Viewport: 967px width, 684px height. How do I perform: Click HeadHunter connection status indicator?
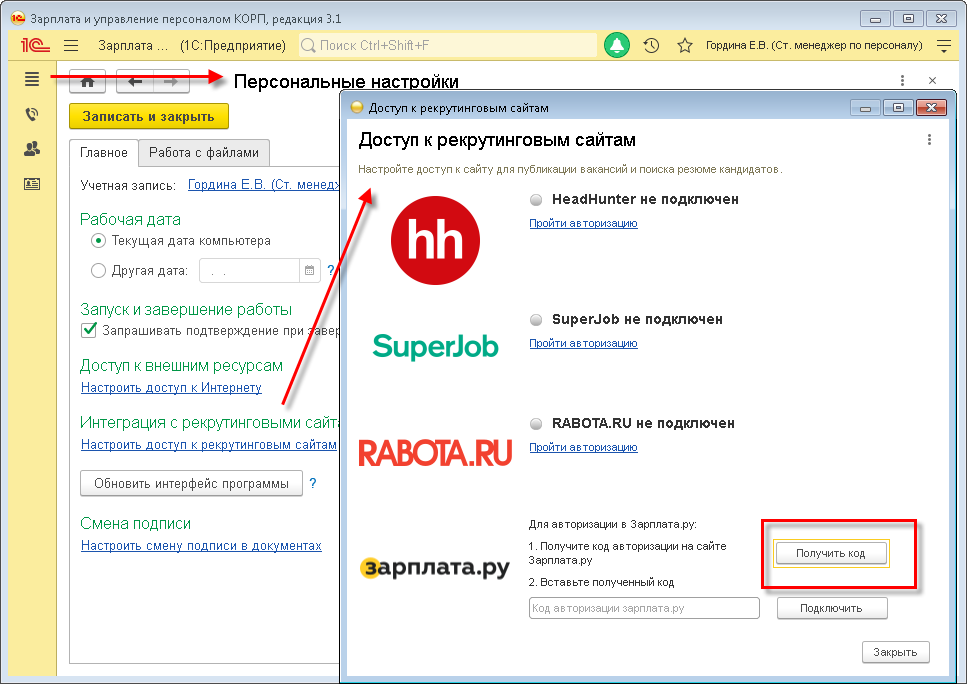pos(536,200)
